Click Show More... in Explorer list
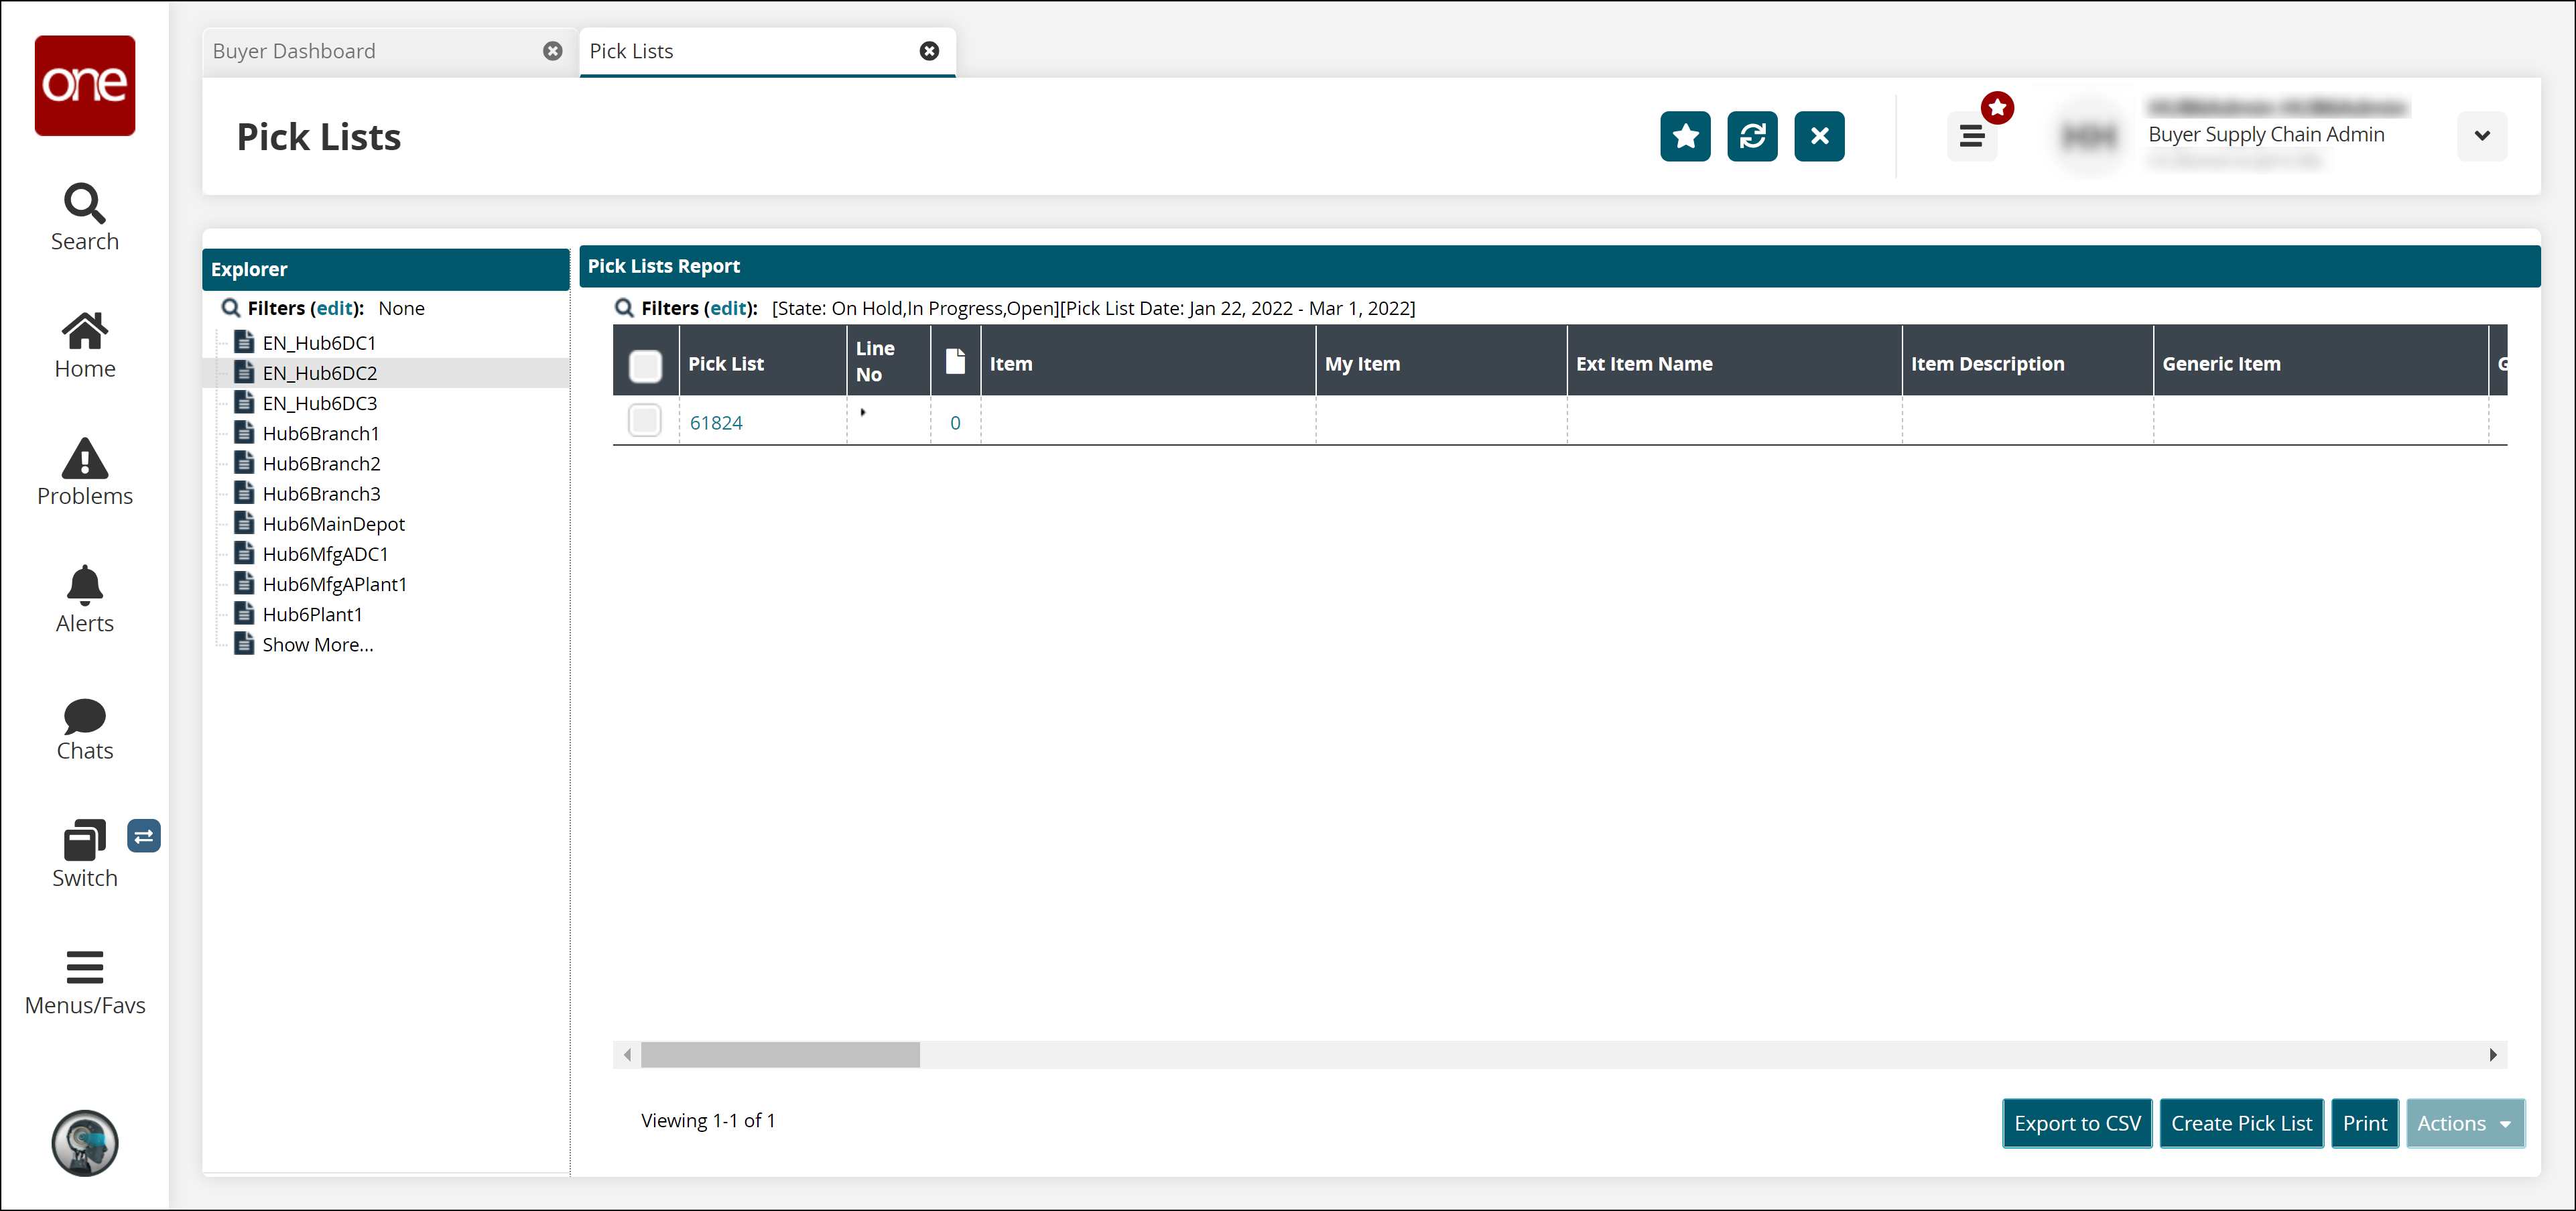This screenshot has height=1211, width=2576. pyautogui.click(x=317, y=645)
